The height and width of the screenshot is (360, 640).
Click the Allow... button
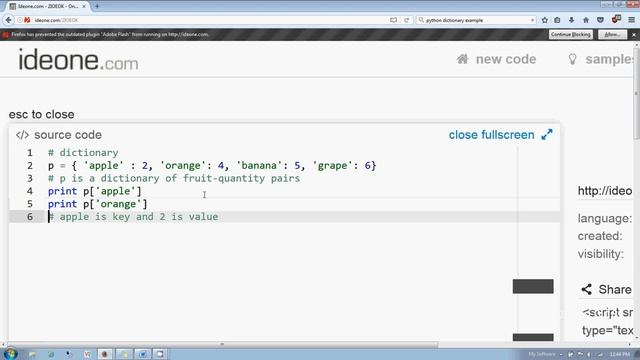tap(612, 35)
